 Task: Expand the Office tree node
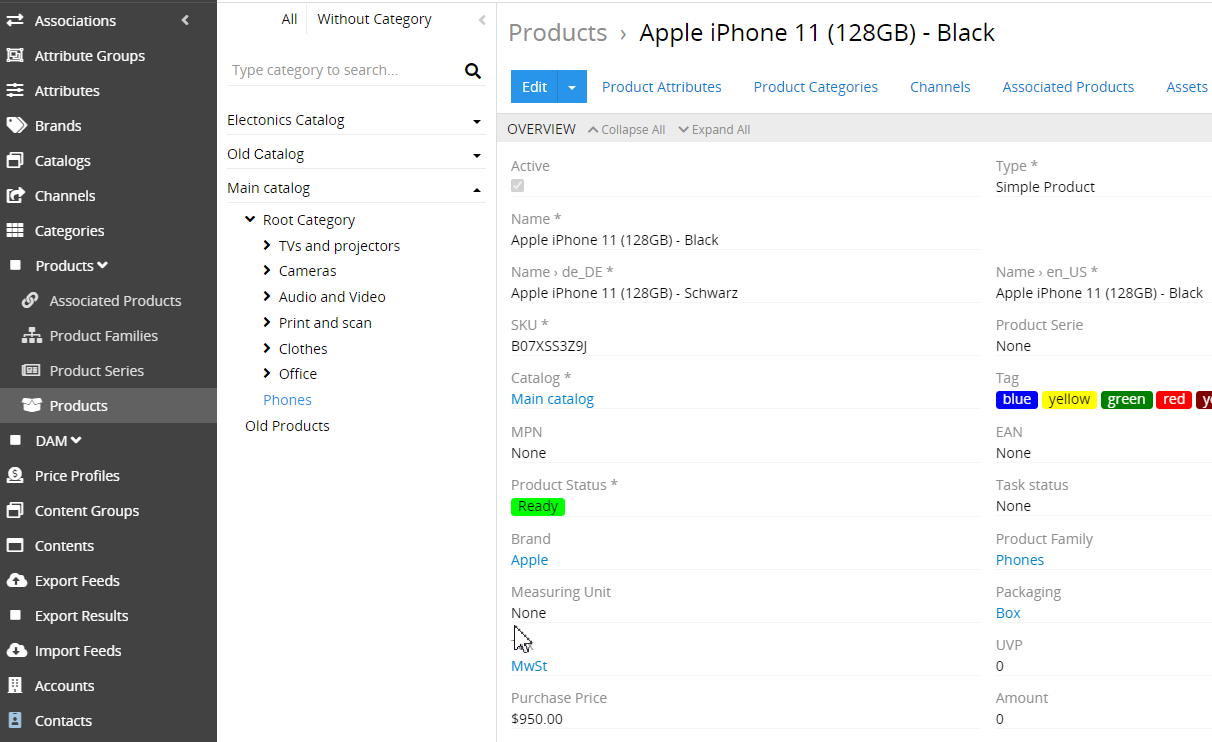267,373
